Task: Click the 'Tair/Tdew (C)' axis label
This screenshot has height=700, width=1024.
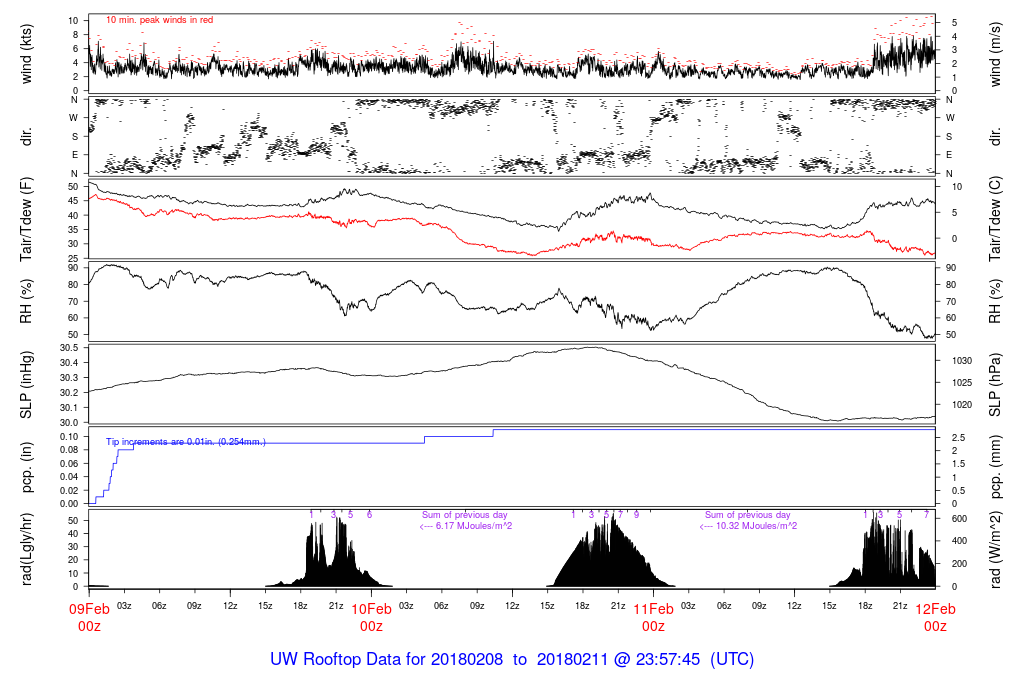Action: tap(995, 219)
